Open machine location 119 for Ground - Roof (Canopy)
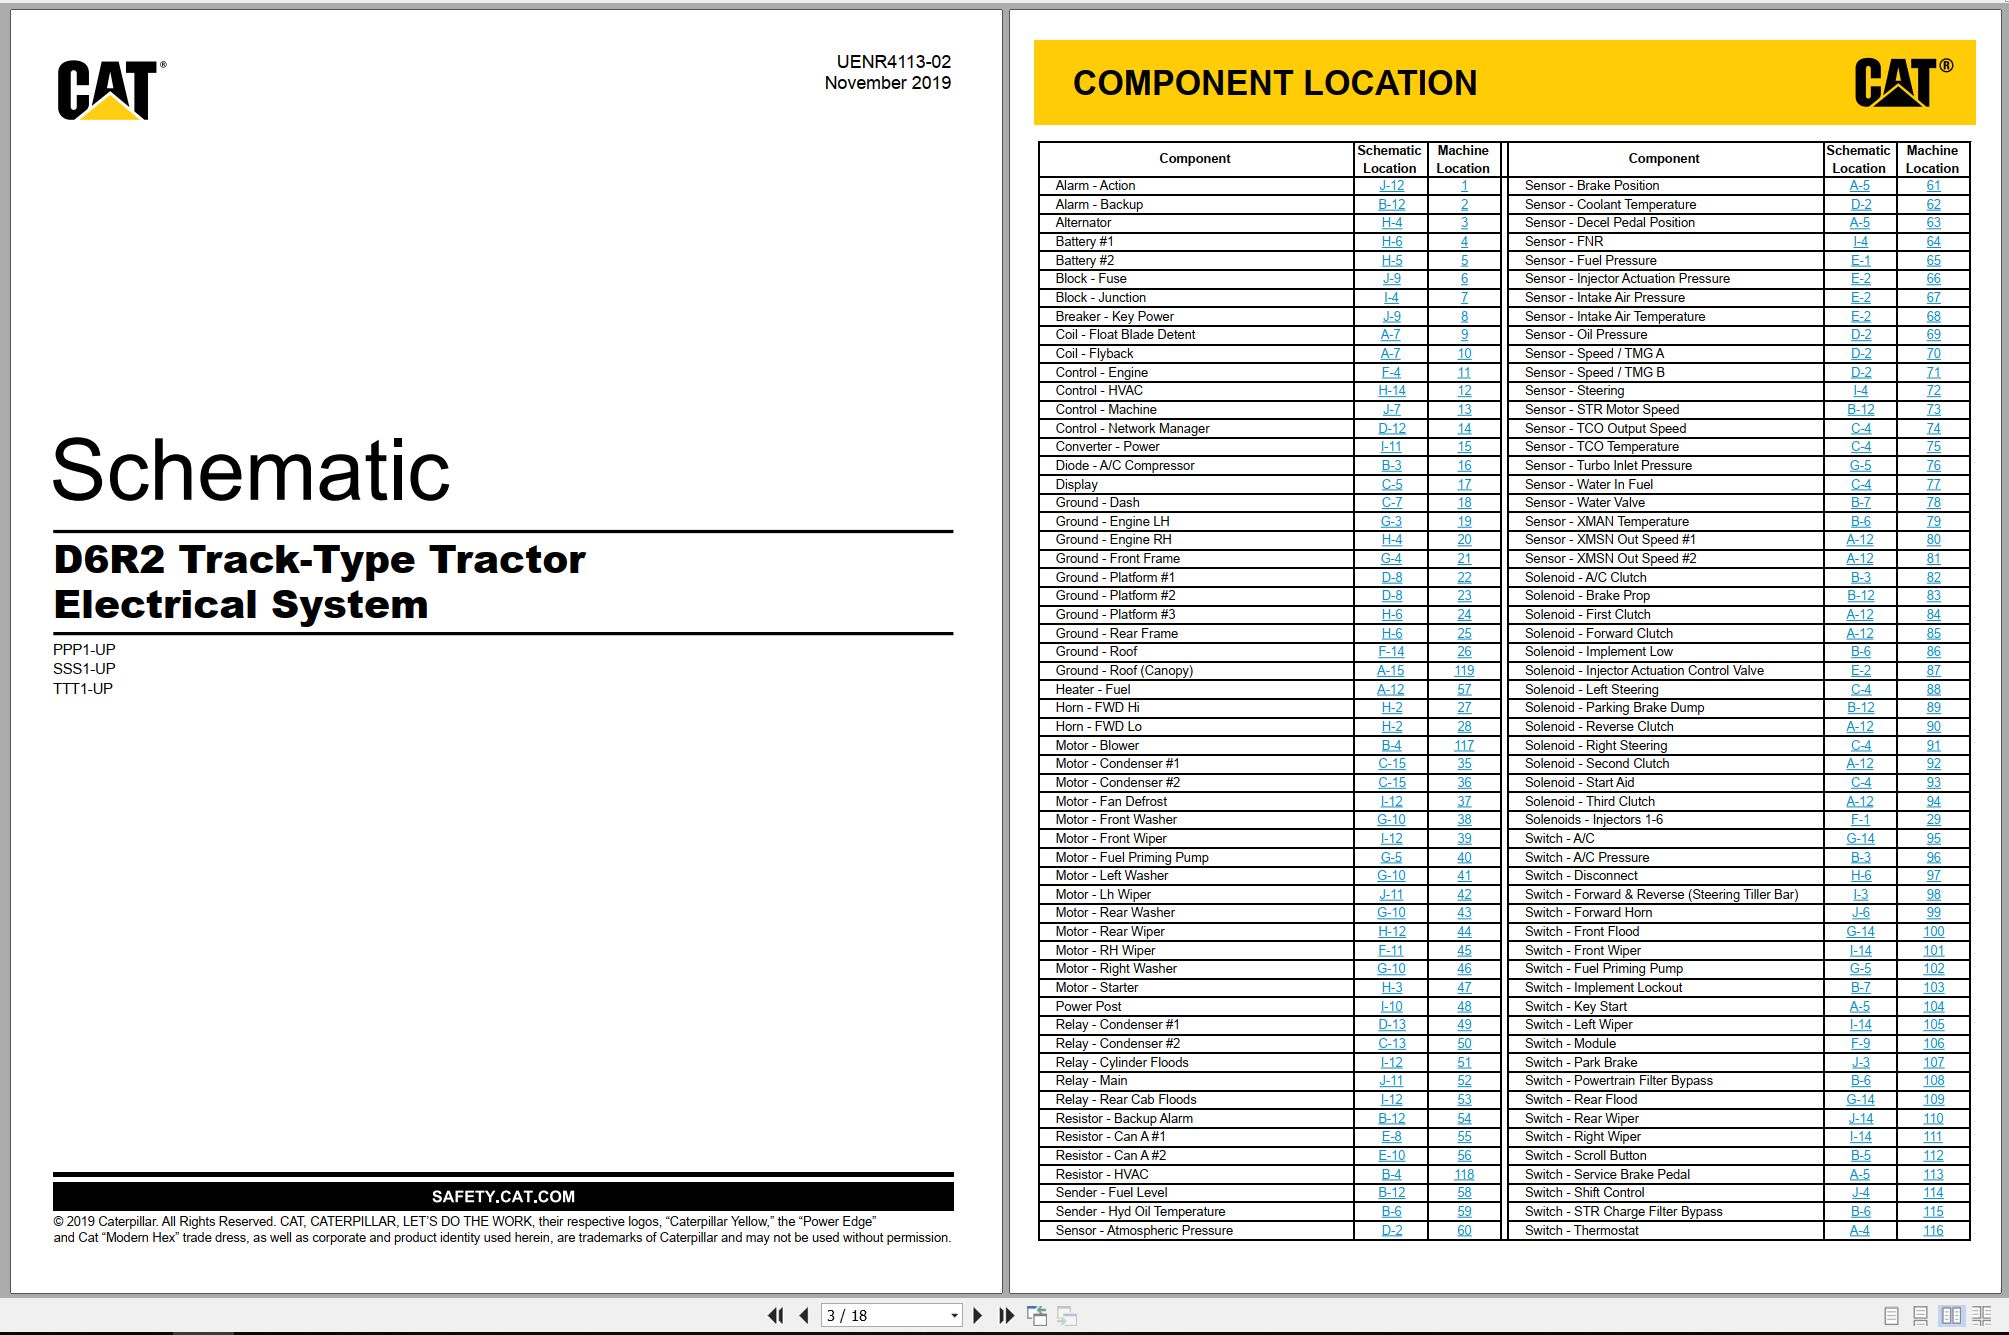This screenshot has height=1335, width=2009. [x=1464, y=671]
